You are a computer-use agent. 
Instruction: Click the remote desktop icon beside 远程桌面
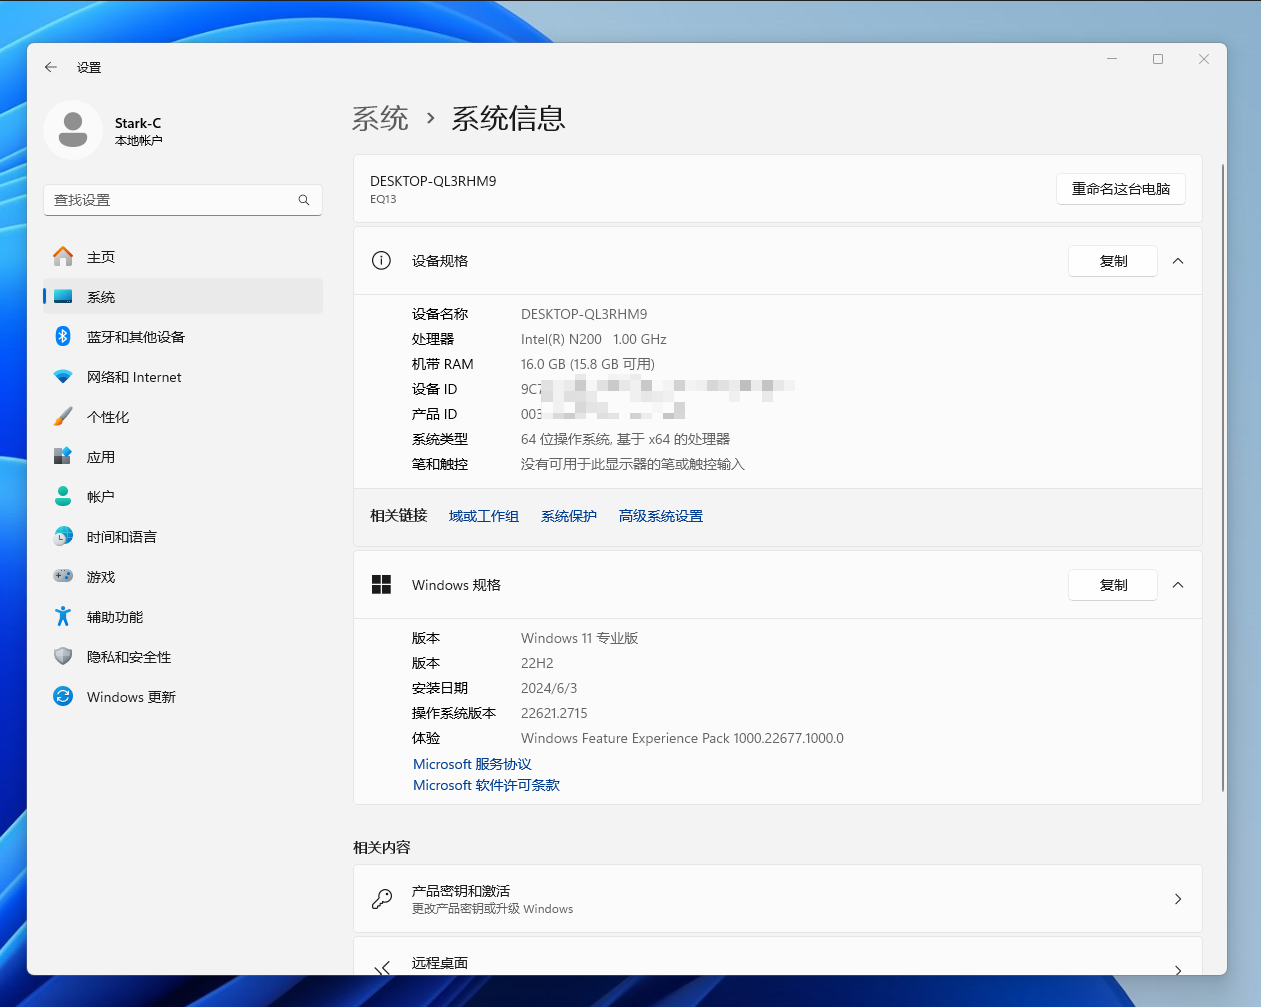click(x=381, y=968)
